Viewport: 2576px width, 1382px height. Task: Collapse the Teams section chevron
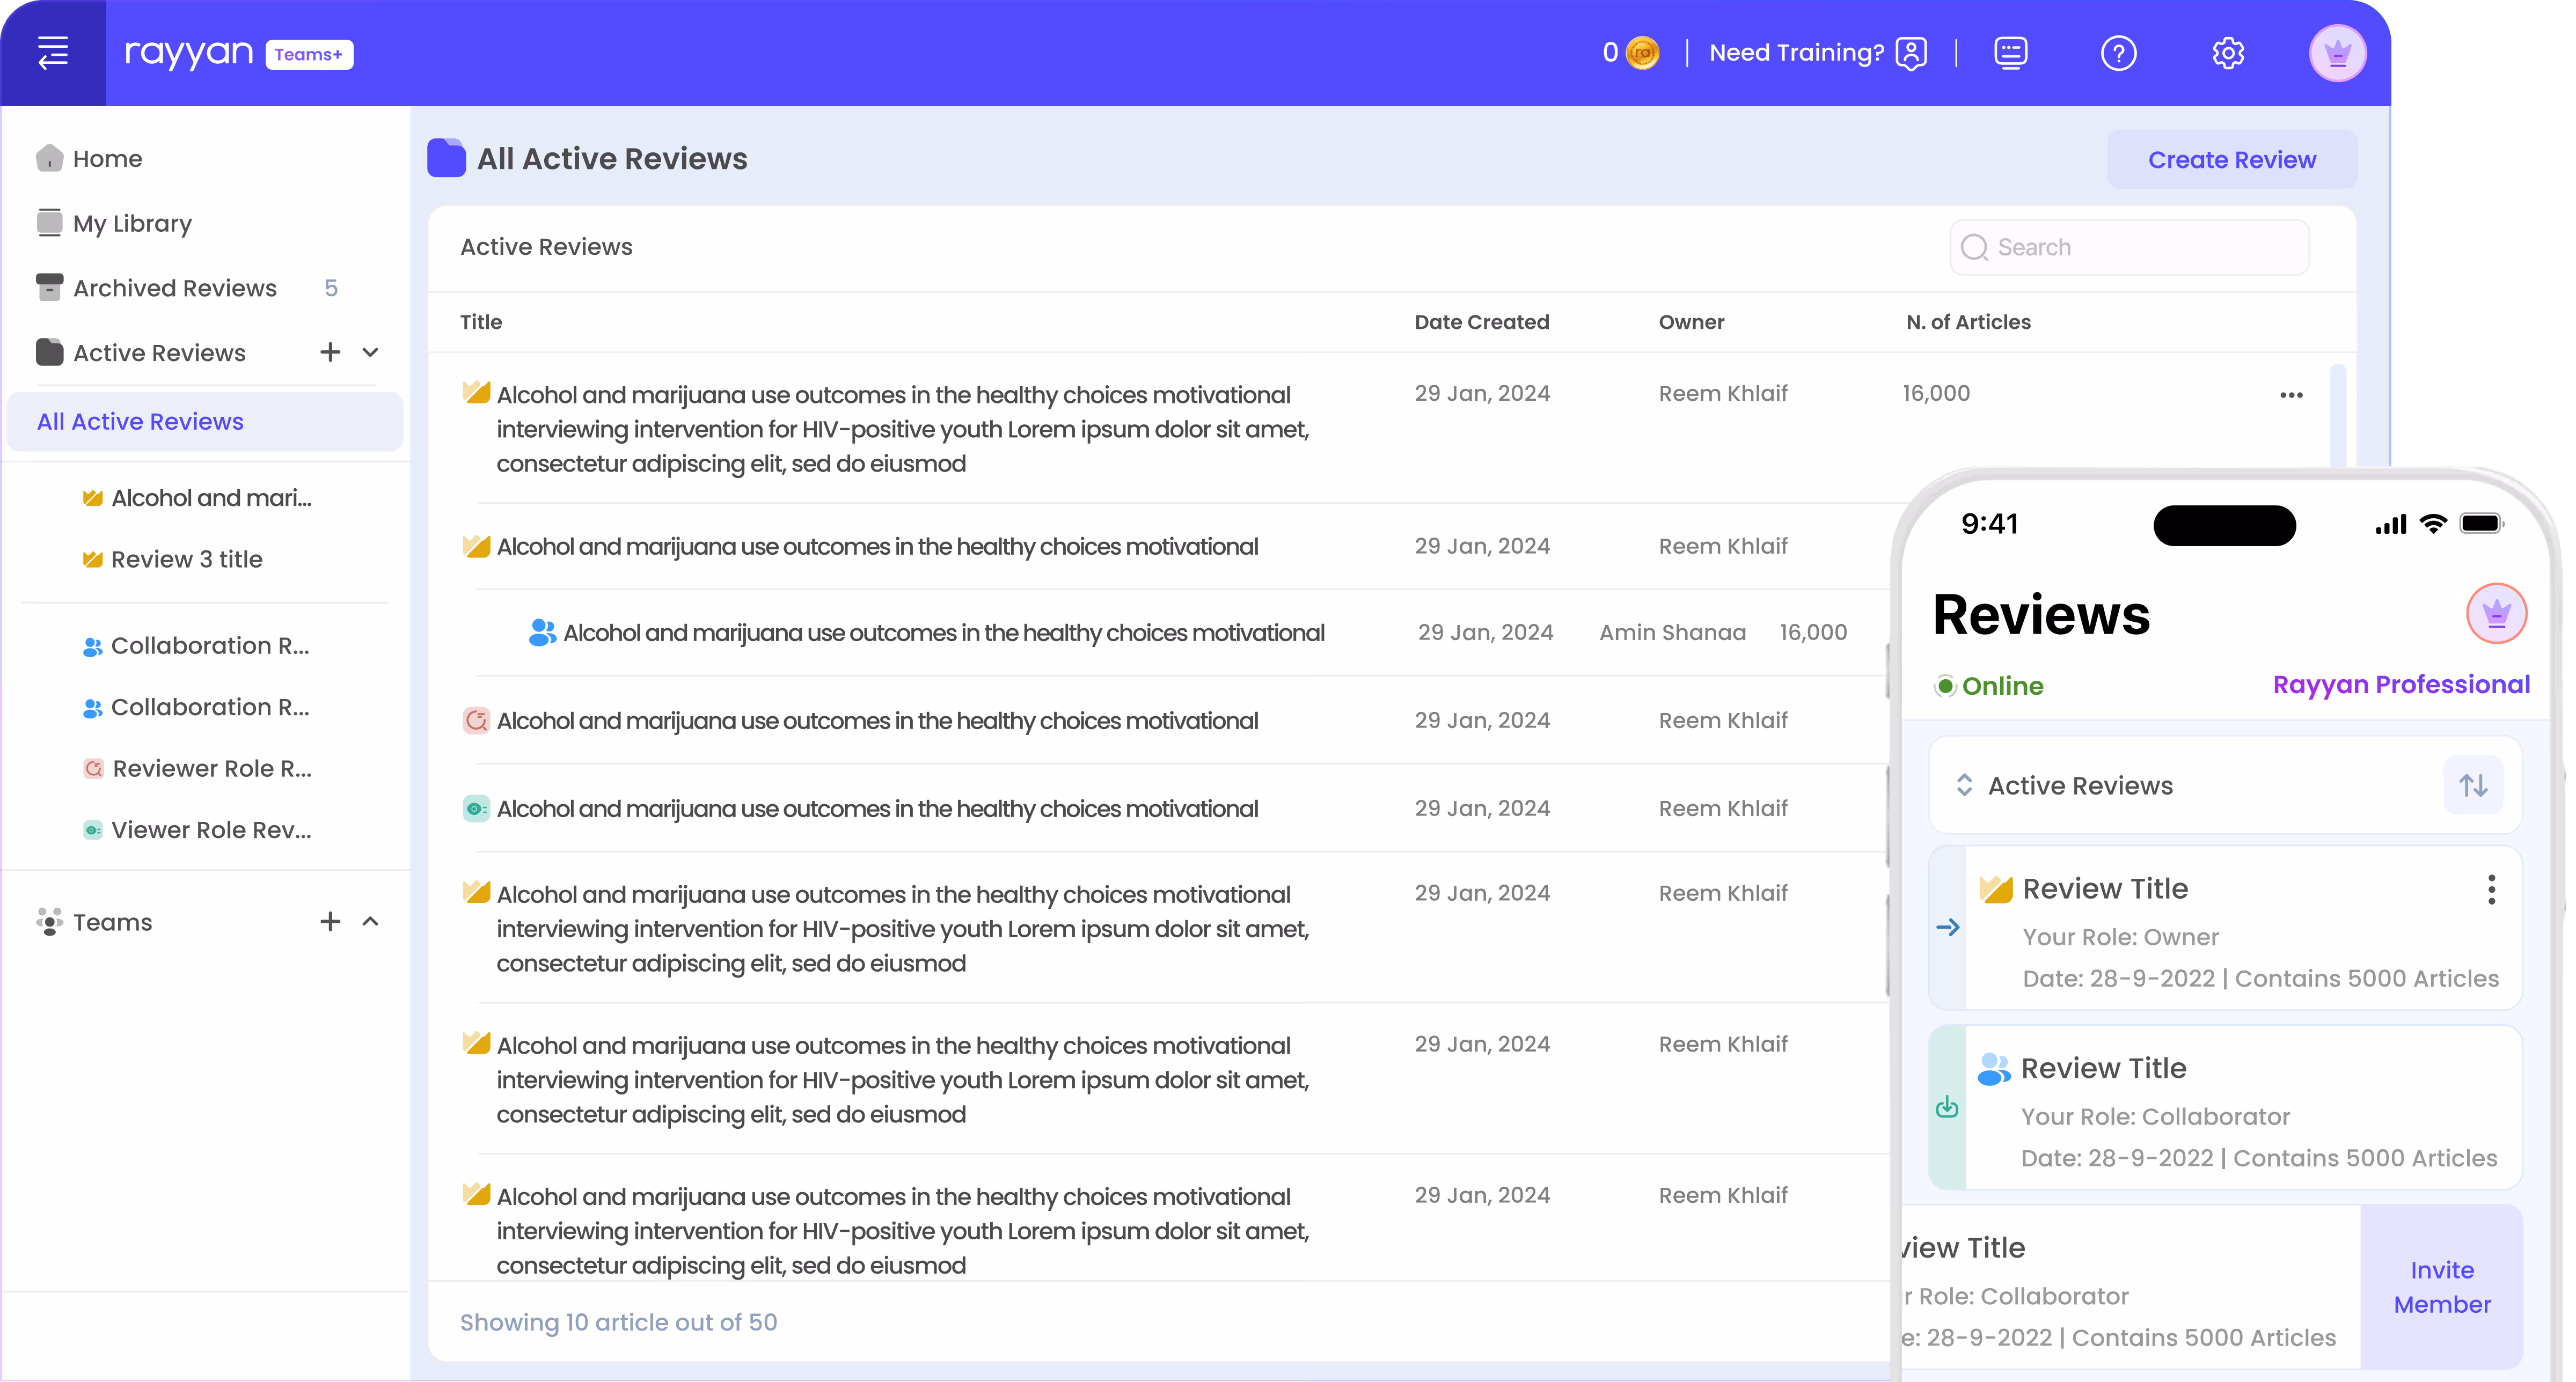coord(370,921)
